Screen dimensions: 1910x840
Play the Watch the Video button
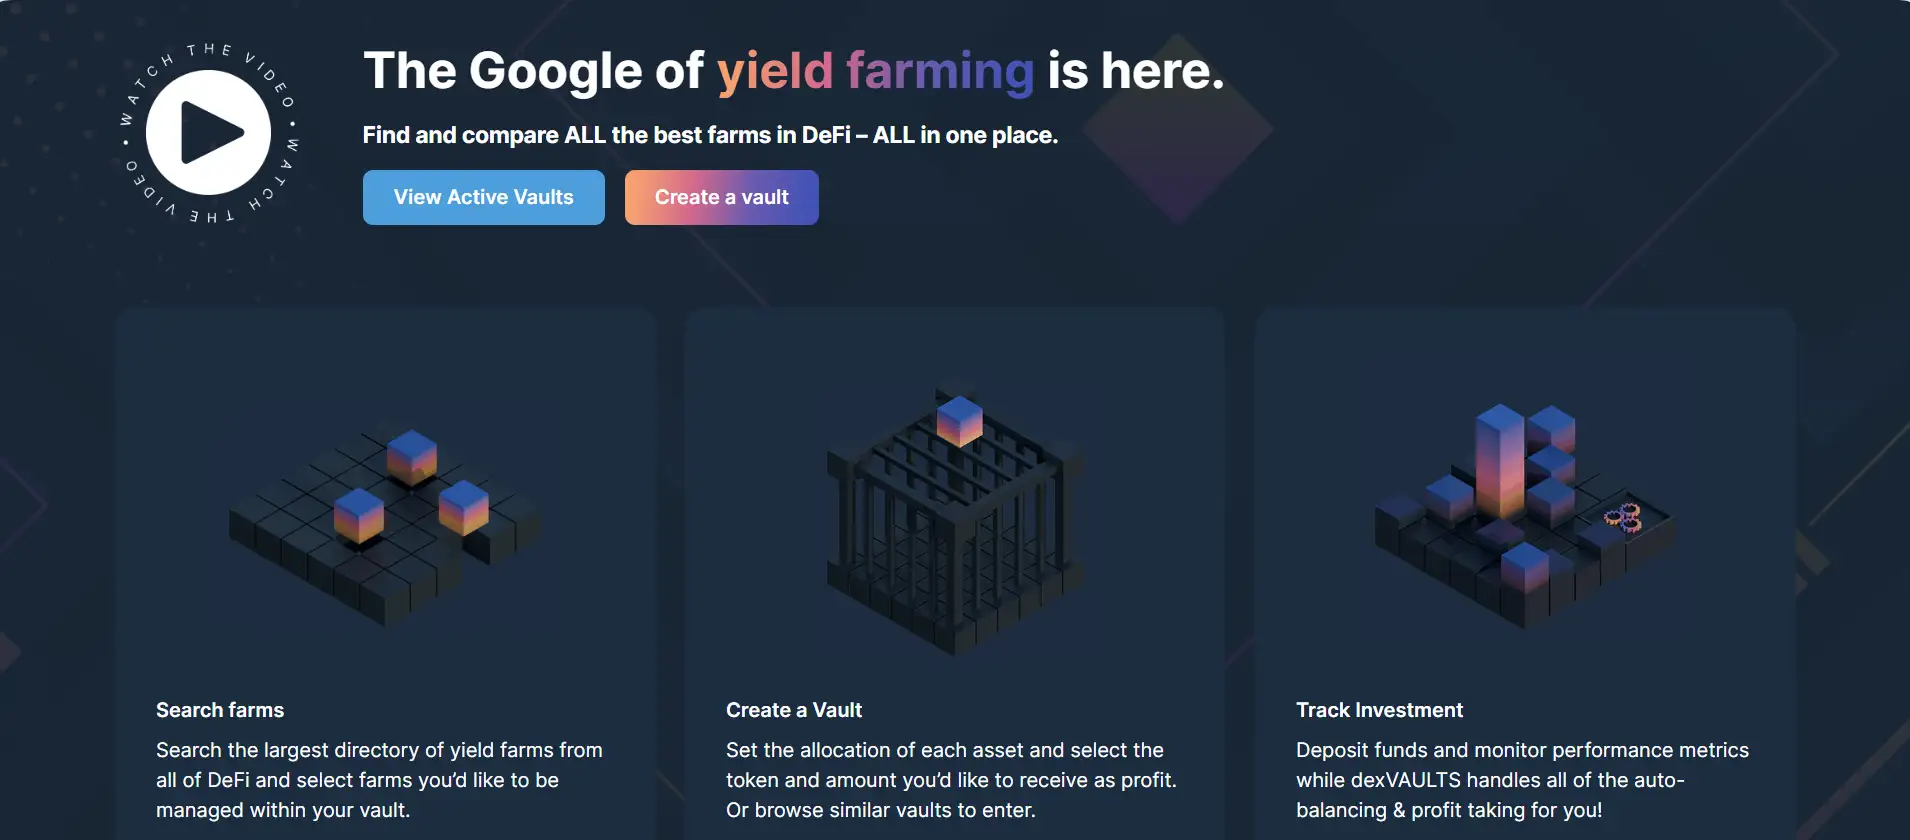(208, 133)
